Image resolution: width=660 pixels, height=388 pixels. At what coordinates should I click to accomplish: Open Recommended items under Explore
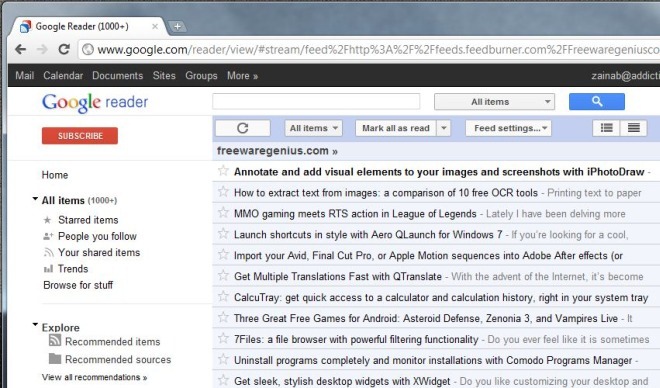(x=112, y=342)
